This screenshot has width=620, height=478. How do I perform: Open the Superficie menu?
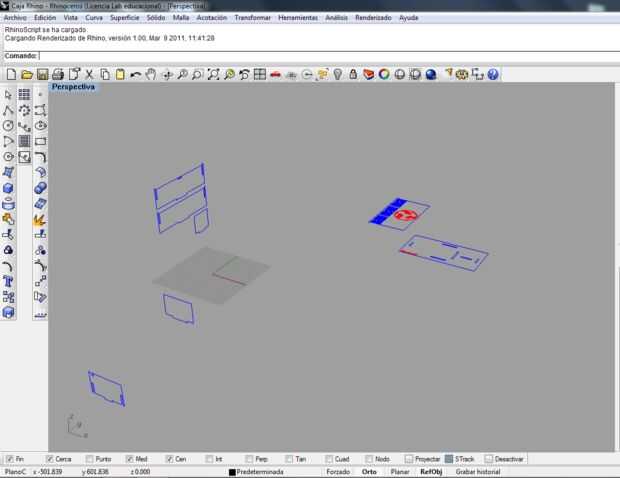click(x=125, y=18)
